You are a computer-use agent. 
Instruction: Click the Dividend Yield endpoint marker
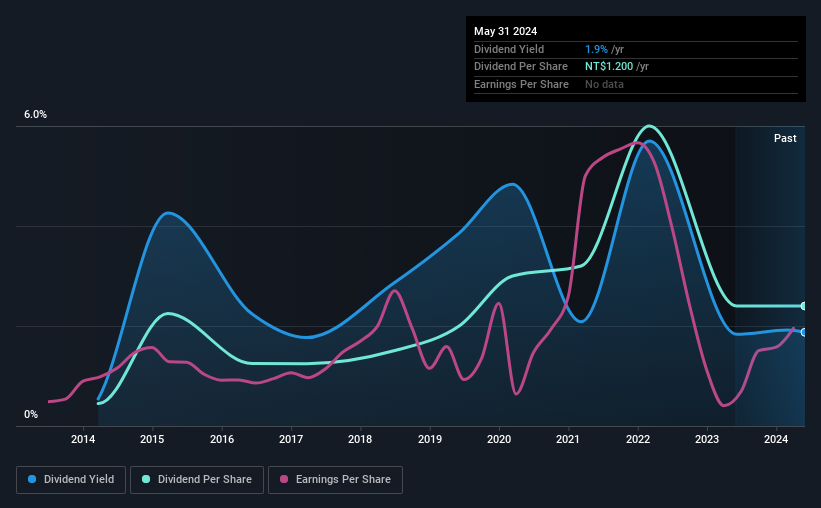coord(803,332)
